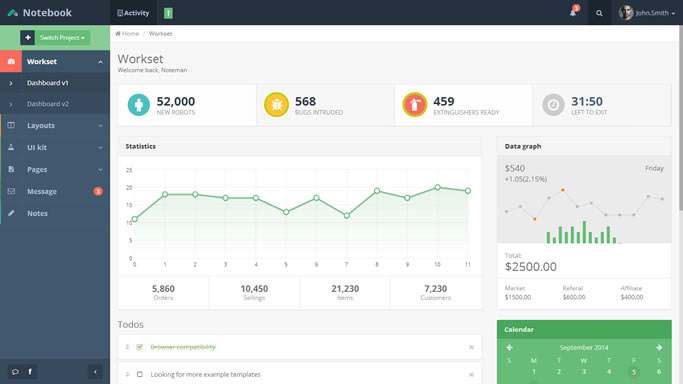Open the notifications bell icon
The image size is (683, 384).
click(573, 13)
